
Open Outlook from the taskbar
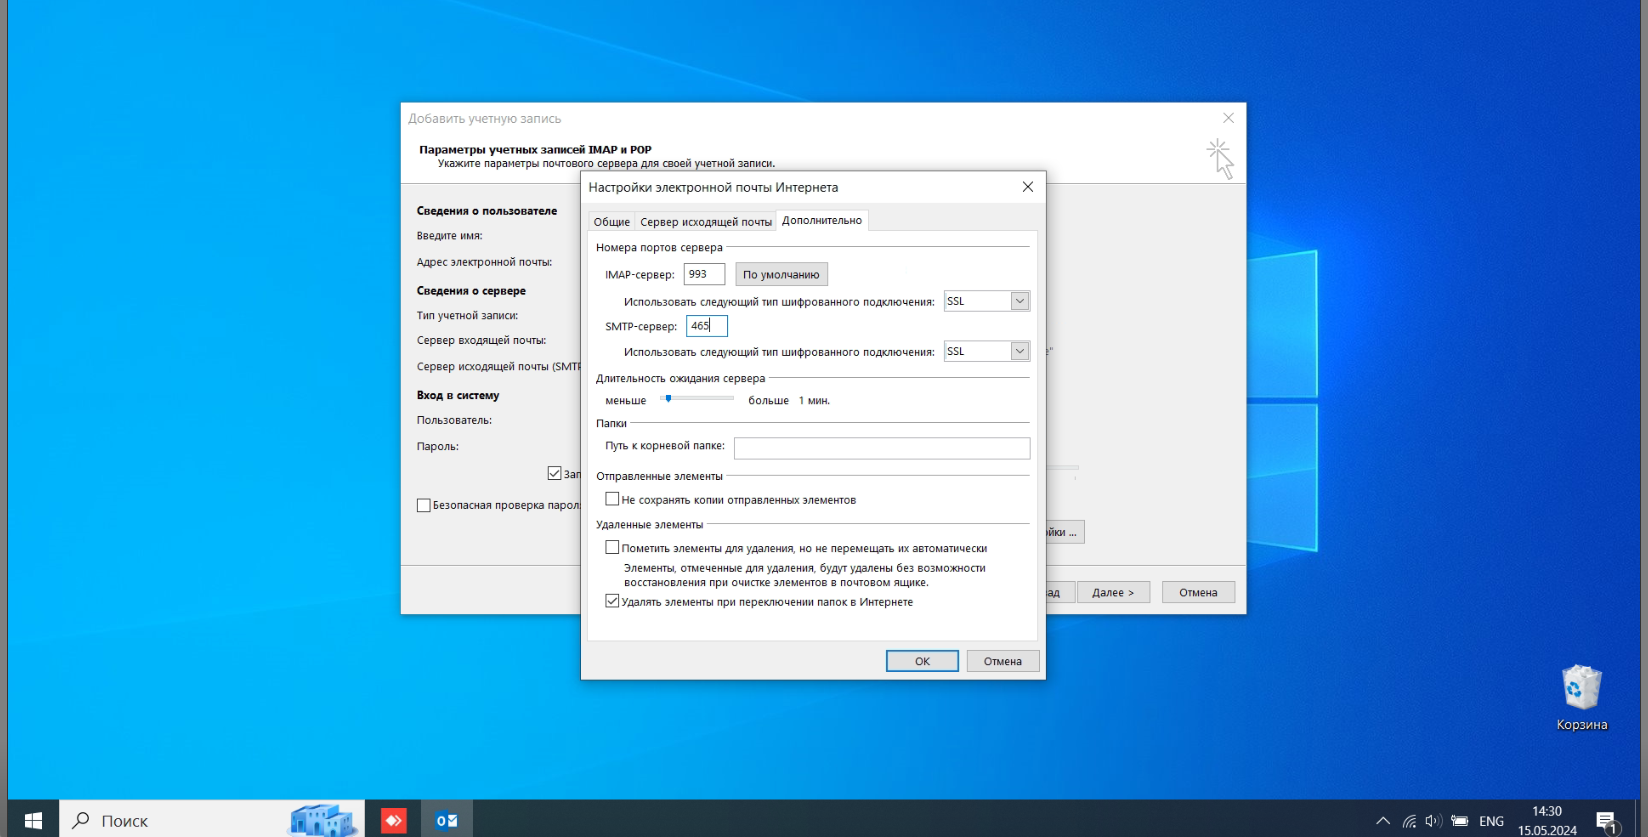[446, 820]
